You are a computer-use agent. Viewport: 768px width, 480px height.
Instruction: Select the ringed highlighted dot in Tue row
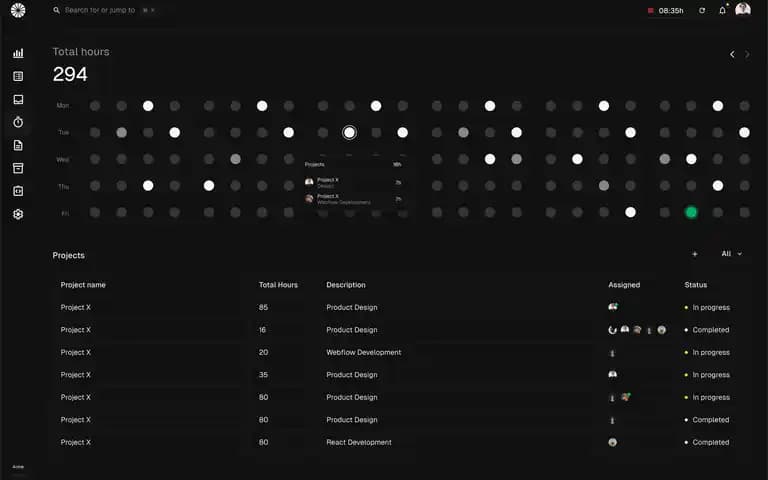[x=349, y=132]
